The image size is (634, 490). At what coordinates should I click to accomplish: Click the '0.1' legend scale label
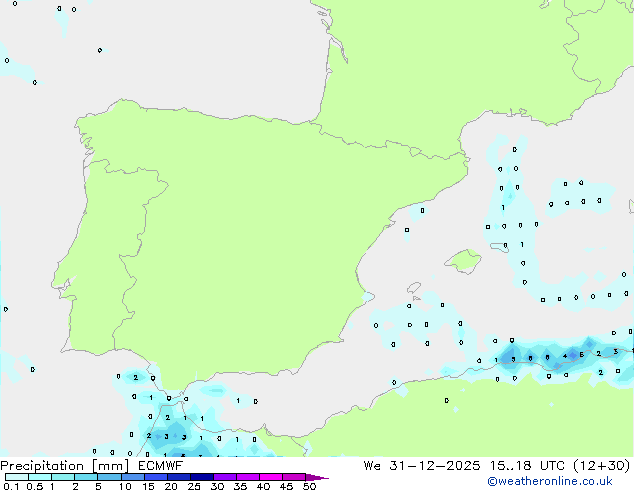point(11,486)
